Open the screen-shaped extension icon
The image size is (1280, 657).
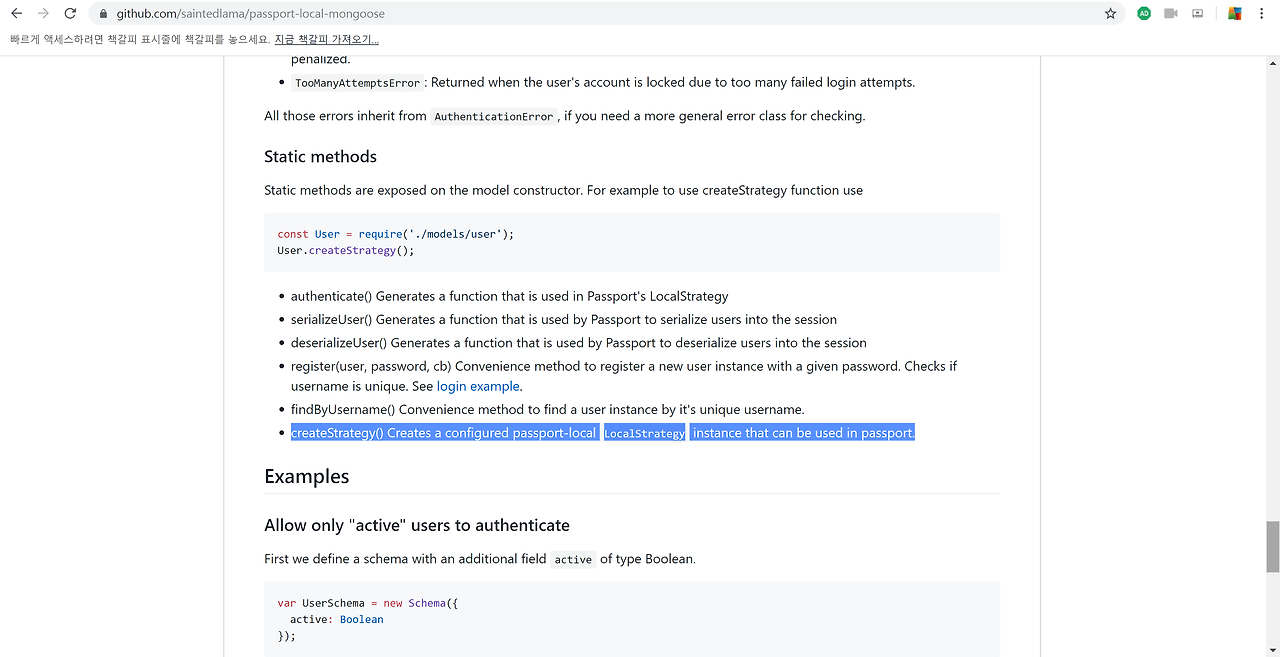[1198, 14]
